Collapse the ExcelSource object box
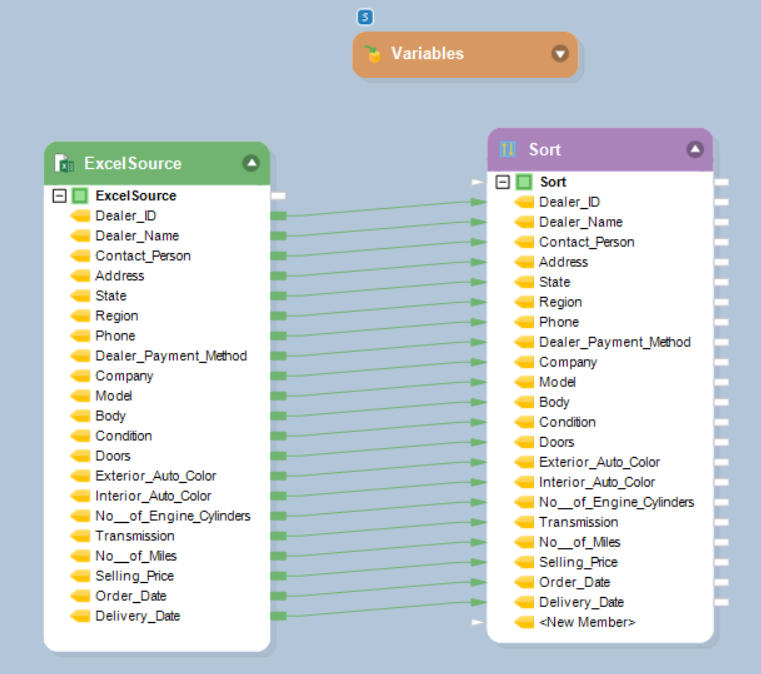The width and height of the screenshot is (761, 674). (x=251, y=163)
